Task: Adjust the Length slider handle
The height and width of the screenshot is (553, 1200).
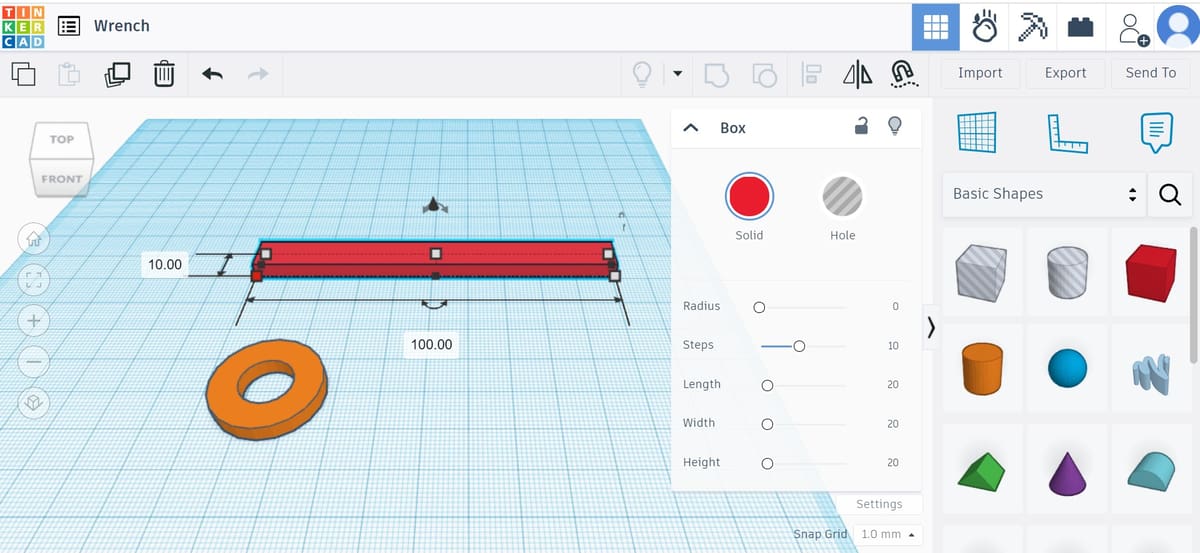Action: (x=767, y=385)
